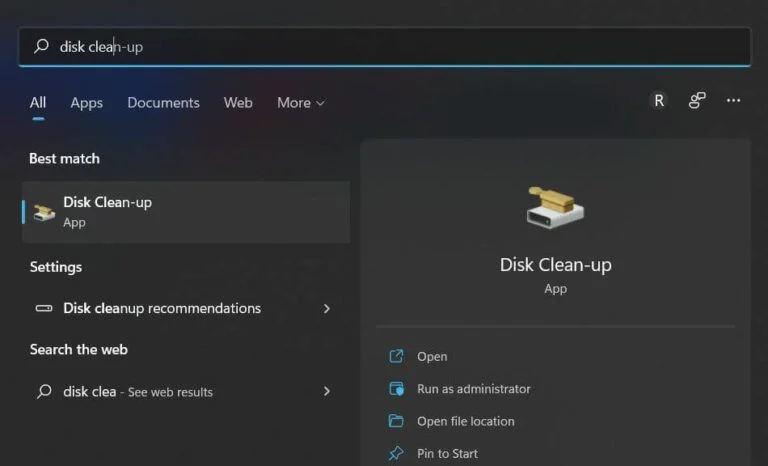Screen dimensions: 768x466
Task: Click Run as administrator
Action: [474, 389]
